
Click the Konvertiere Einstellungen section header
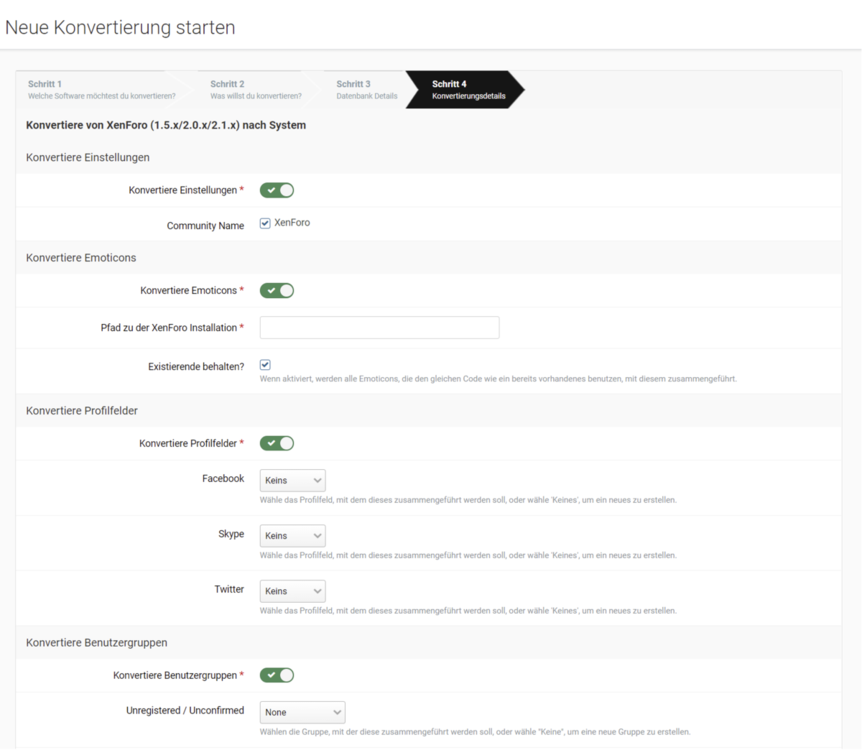click(x=87, y=157)
